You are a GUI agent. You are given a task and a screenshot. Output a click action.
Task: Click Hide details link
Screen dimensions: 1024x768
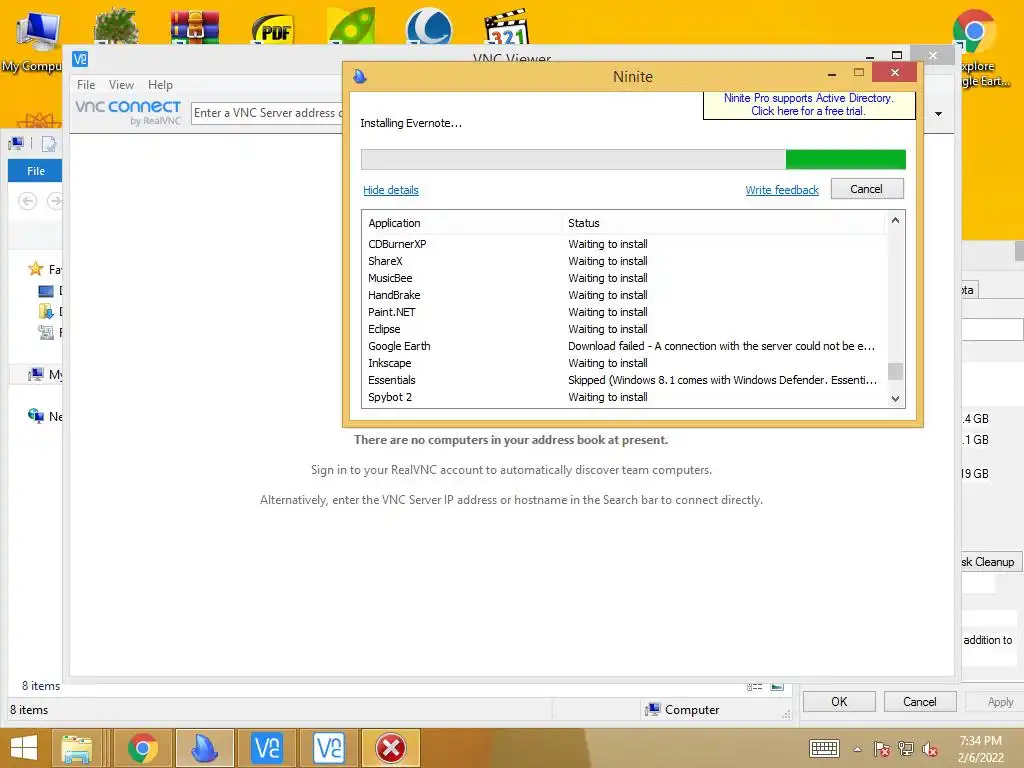(391, 190)
